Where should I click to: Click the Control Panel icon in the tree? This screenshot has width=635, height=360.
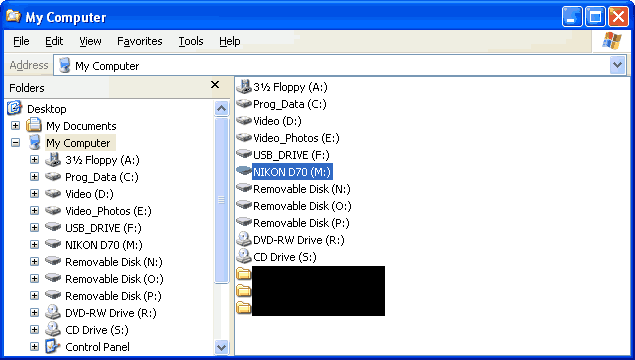click(x=53, y=346)
